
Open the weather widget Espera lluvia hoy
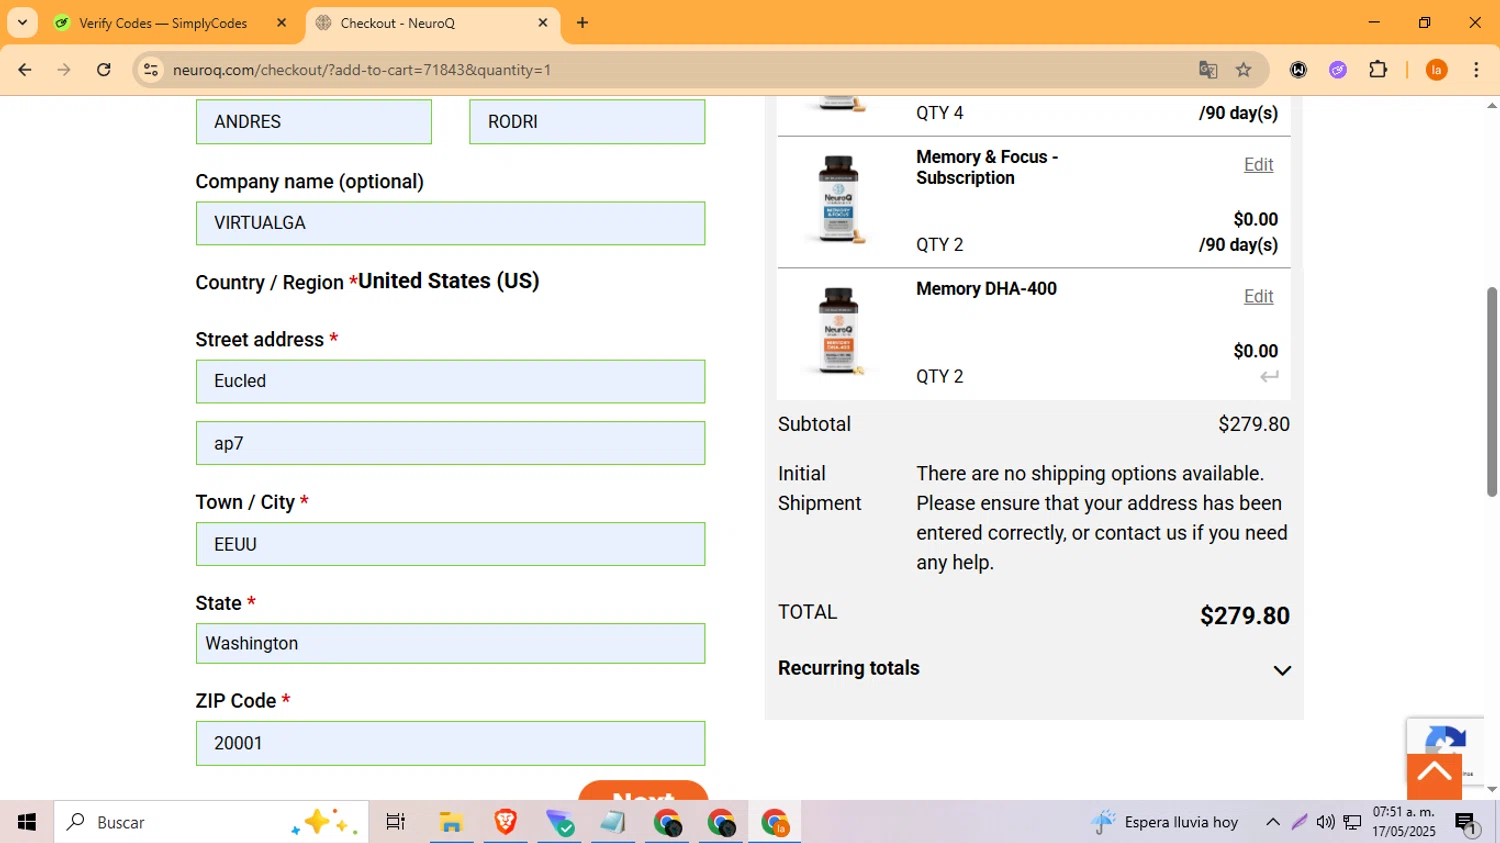(1165, 822)
